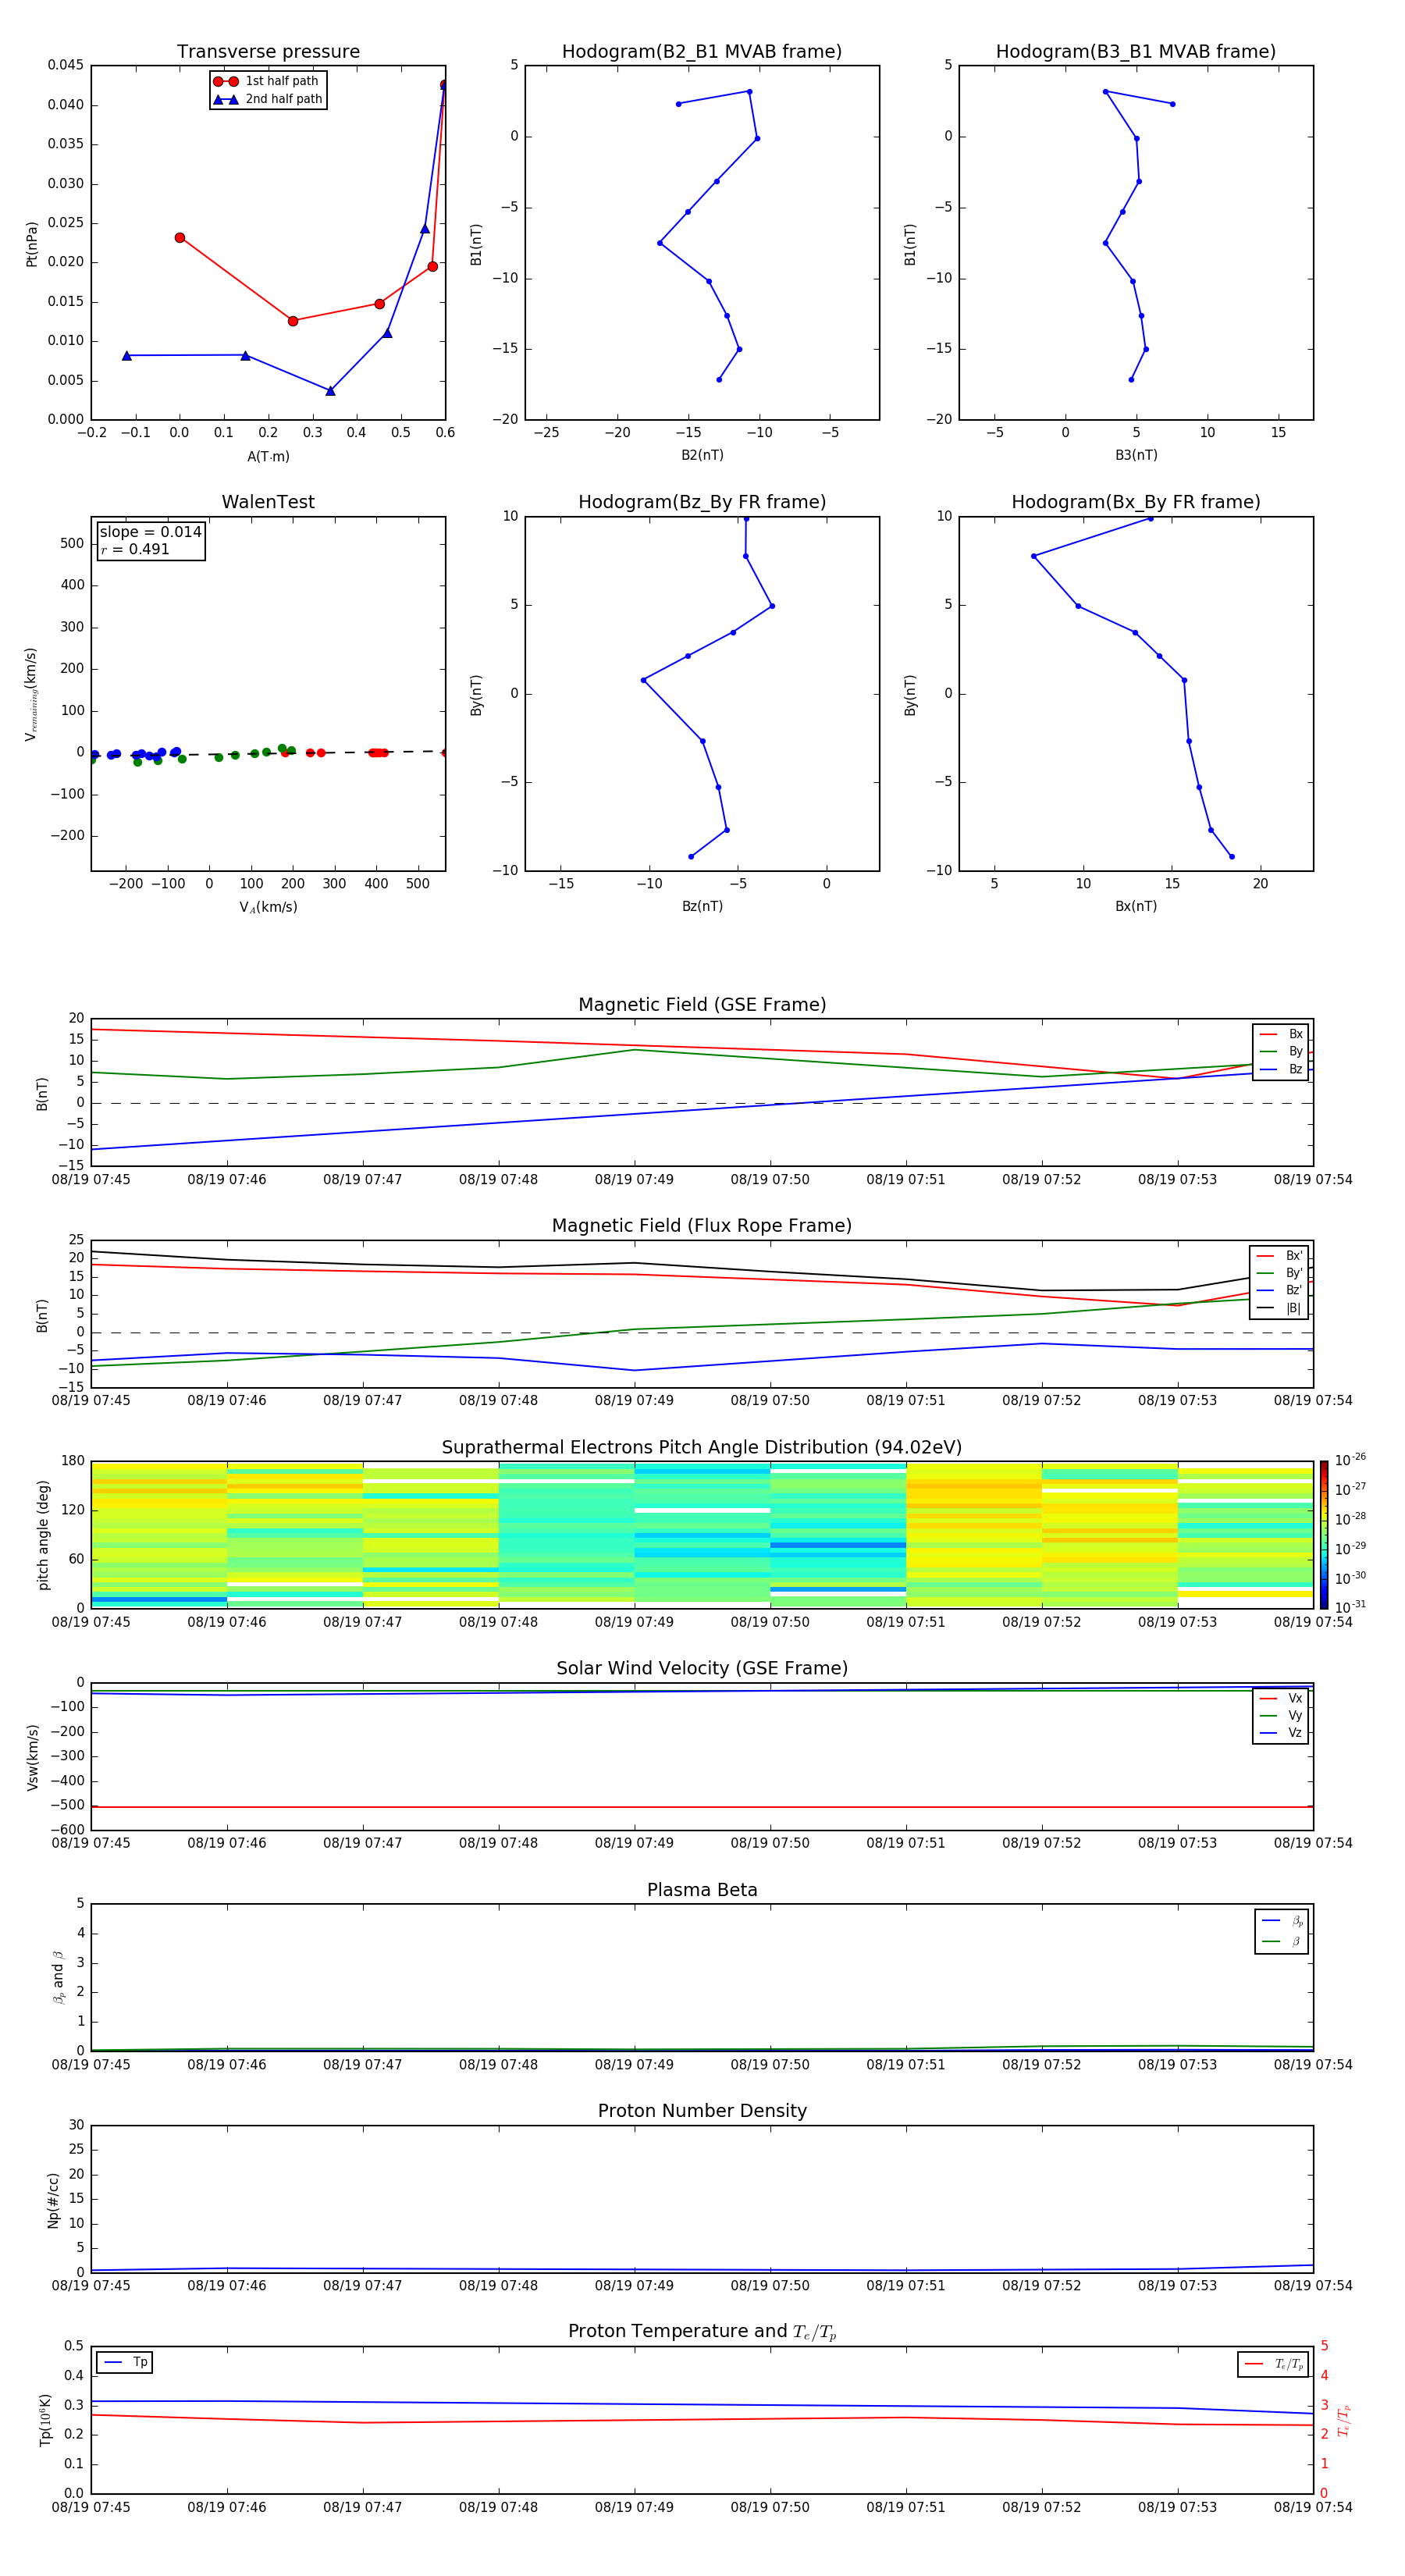Click 'Hodogram(B3_B1 MVAB frame)' title

(1136, 52)
